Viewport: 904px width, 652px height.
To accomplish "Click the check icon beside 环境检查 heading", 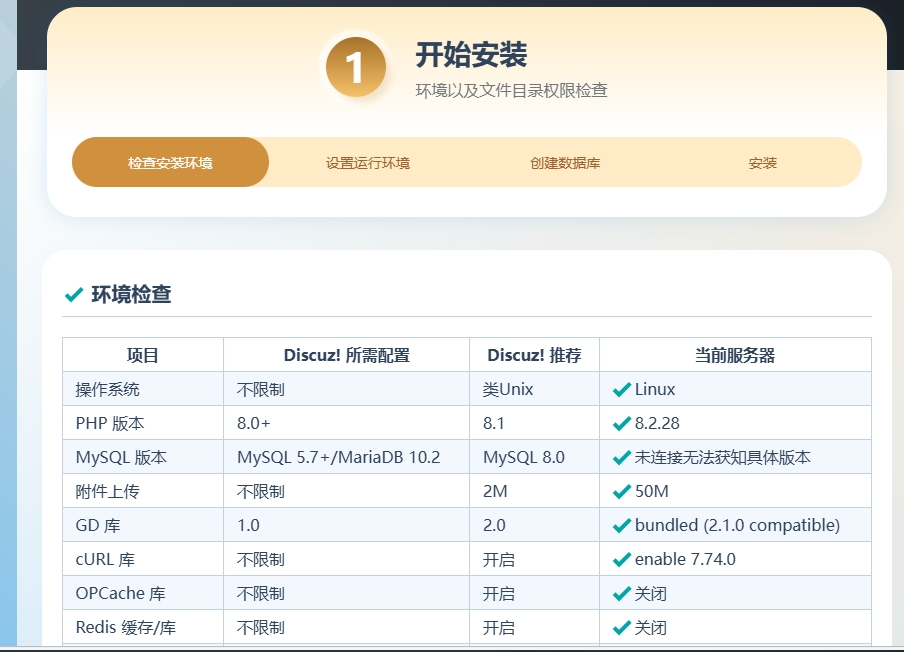I will 73,295.
